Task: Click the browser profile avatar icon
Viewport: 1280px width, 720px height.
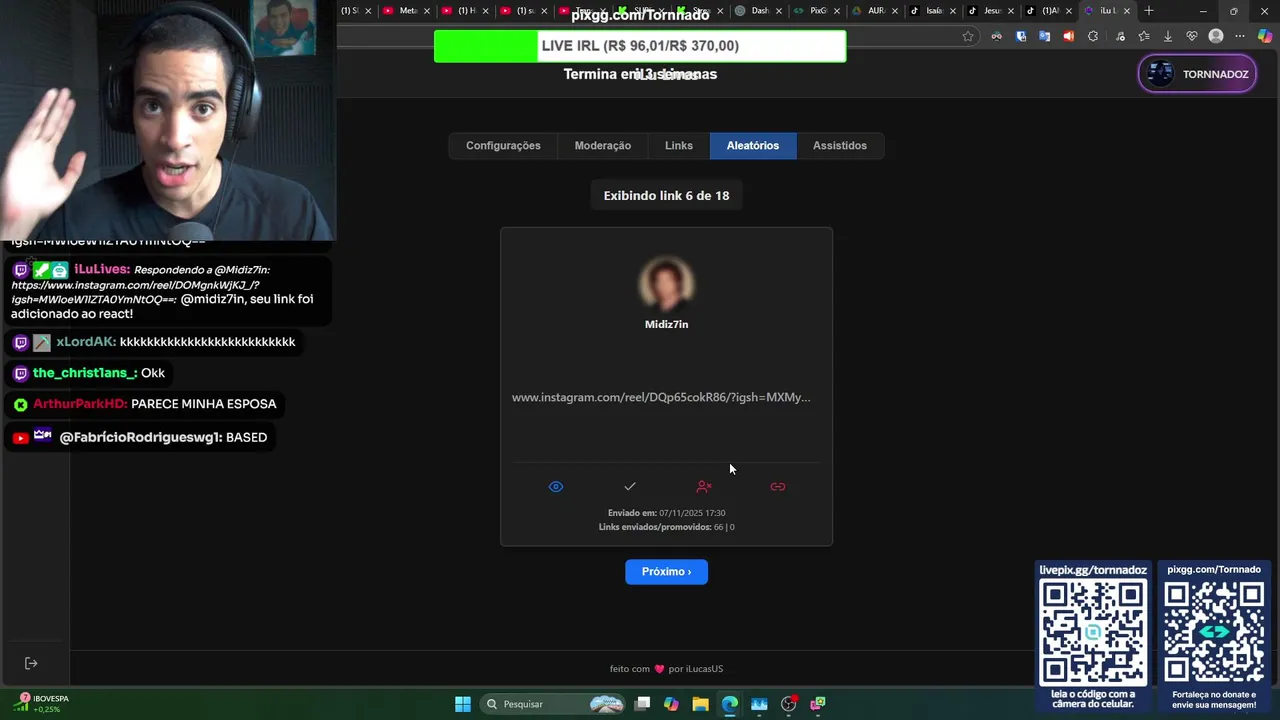Action: (x=1216, y=36)
